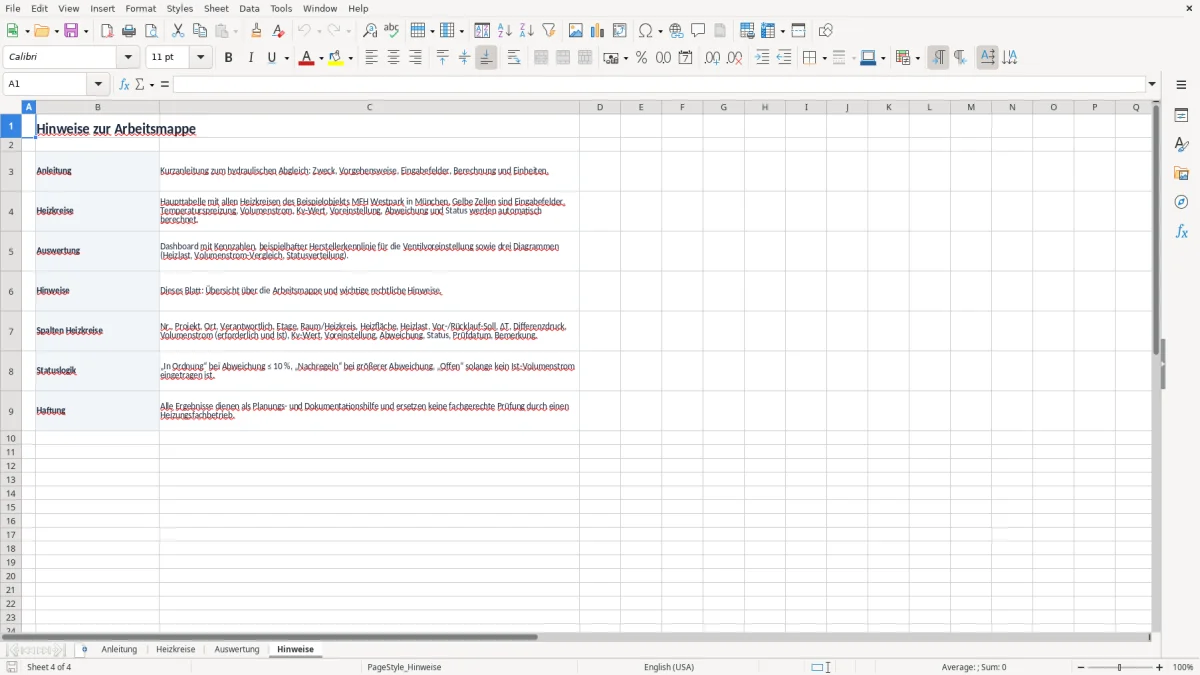Image resolution: width=1200 pixels, height=675 pixels.
Task: Increase indent
Action: tap(762, 58)
